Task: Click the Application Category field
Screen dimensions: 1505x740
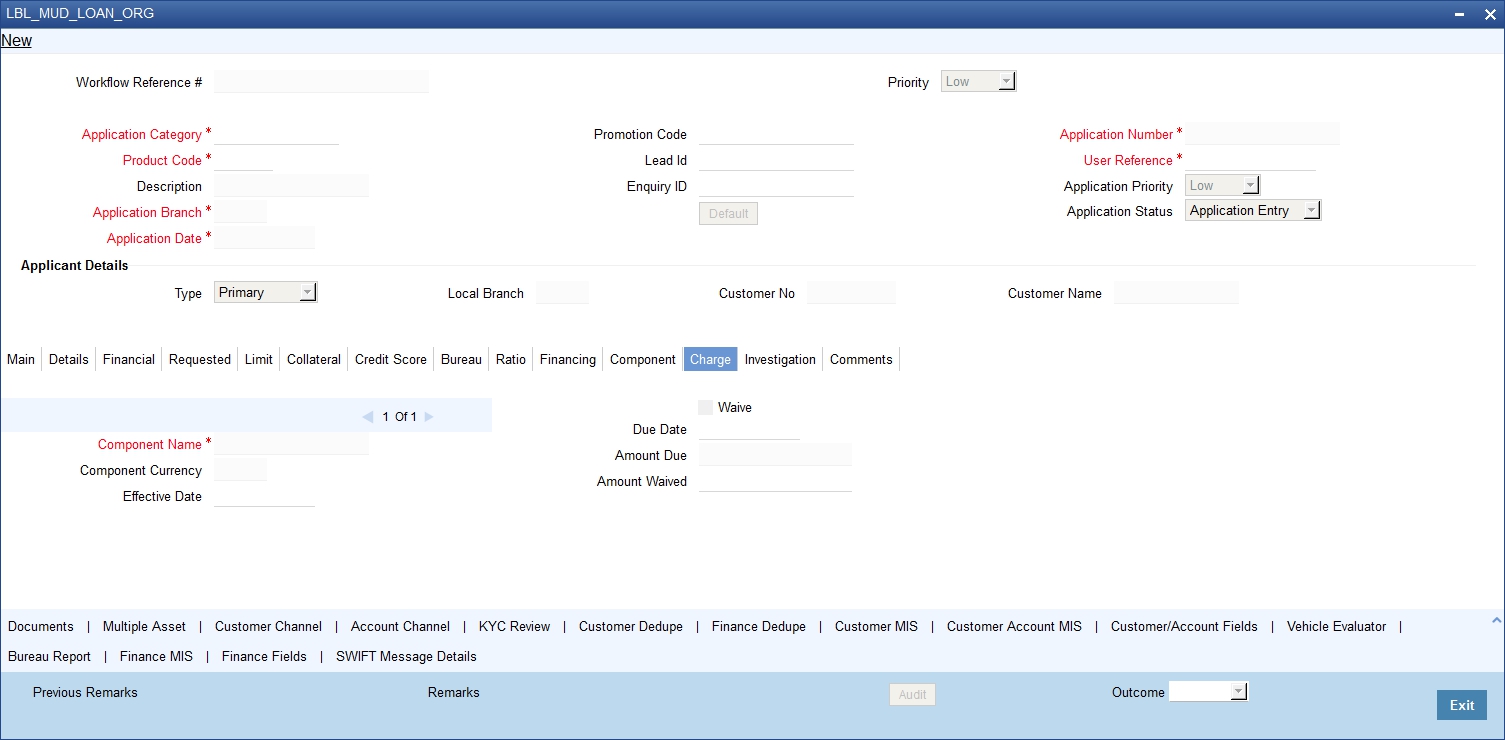Action: coord(276,134)
